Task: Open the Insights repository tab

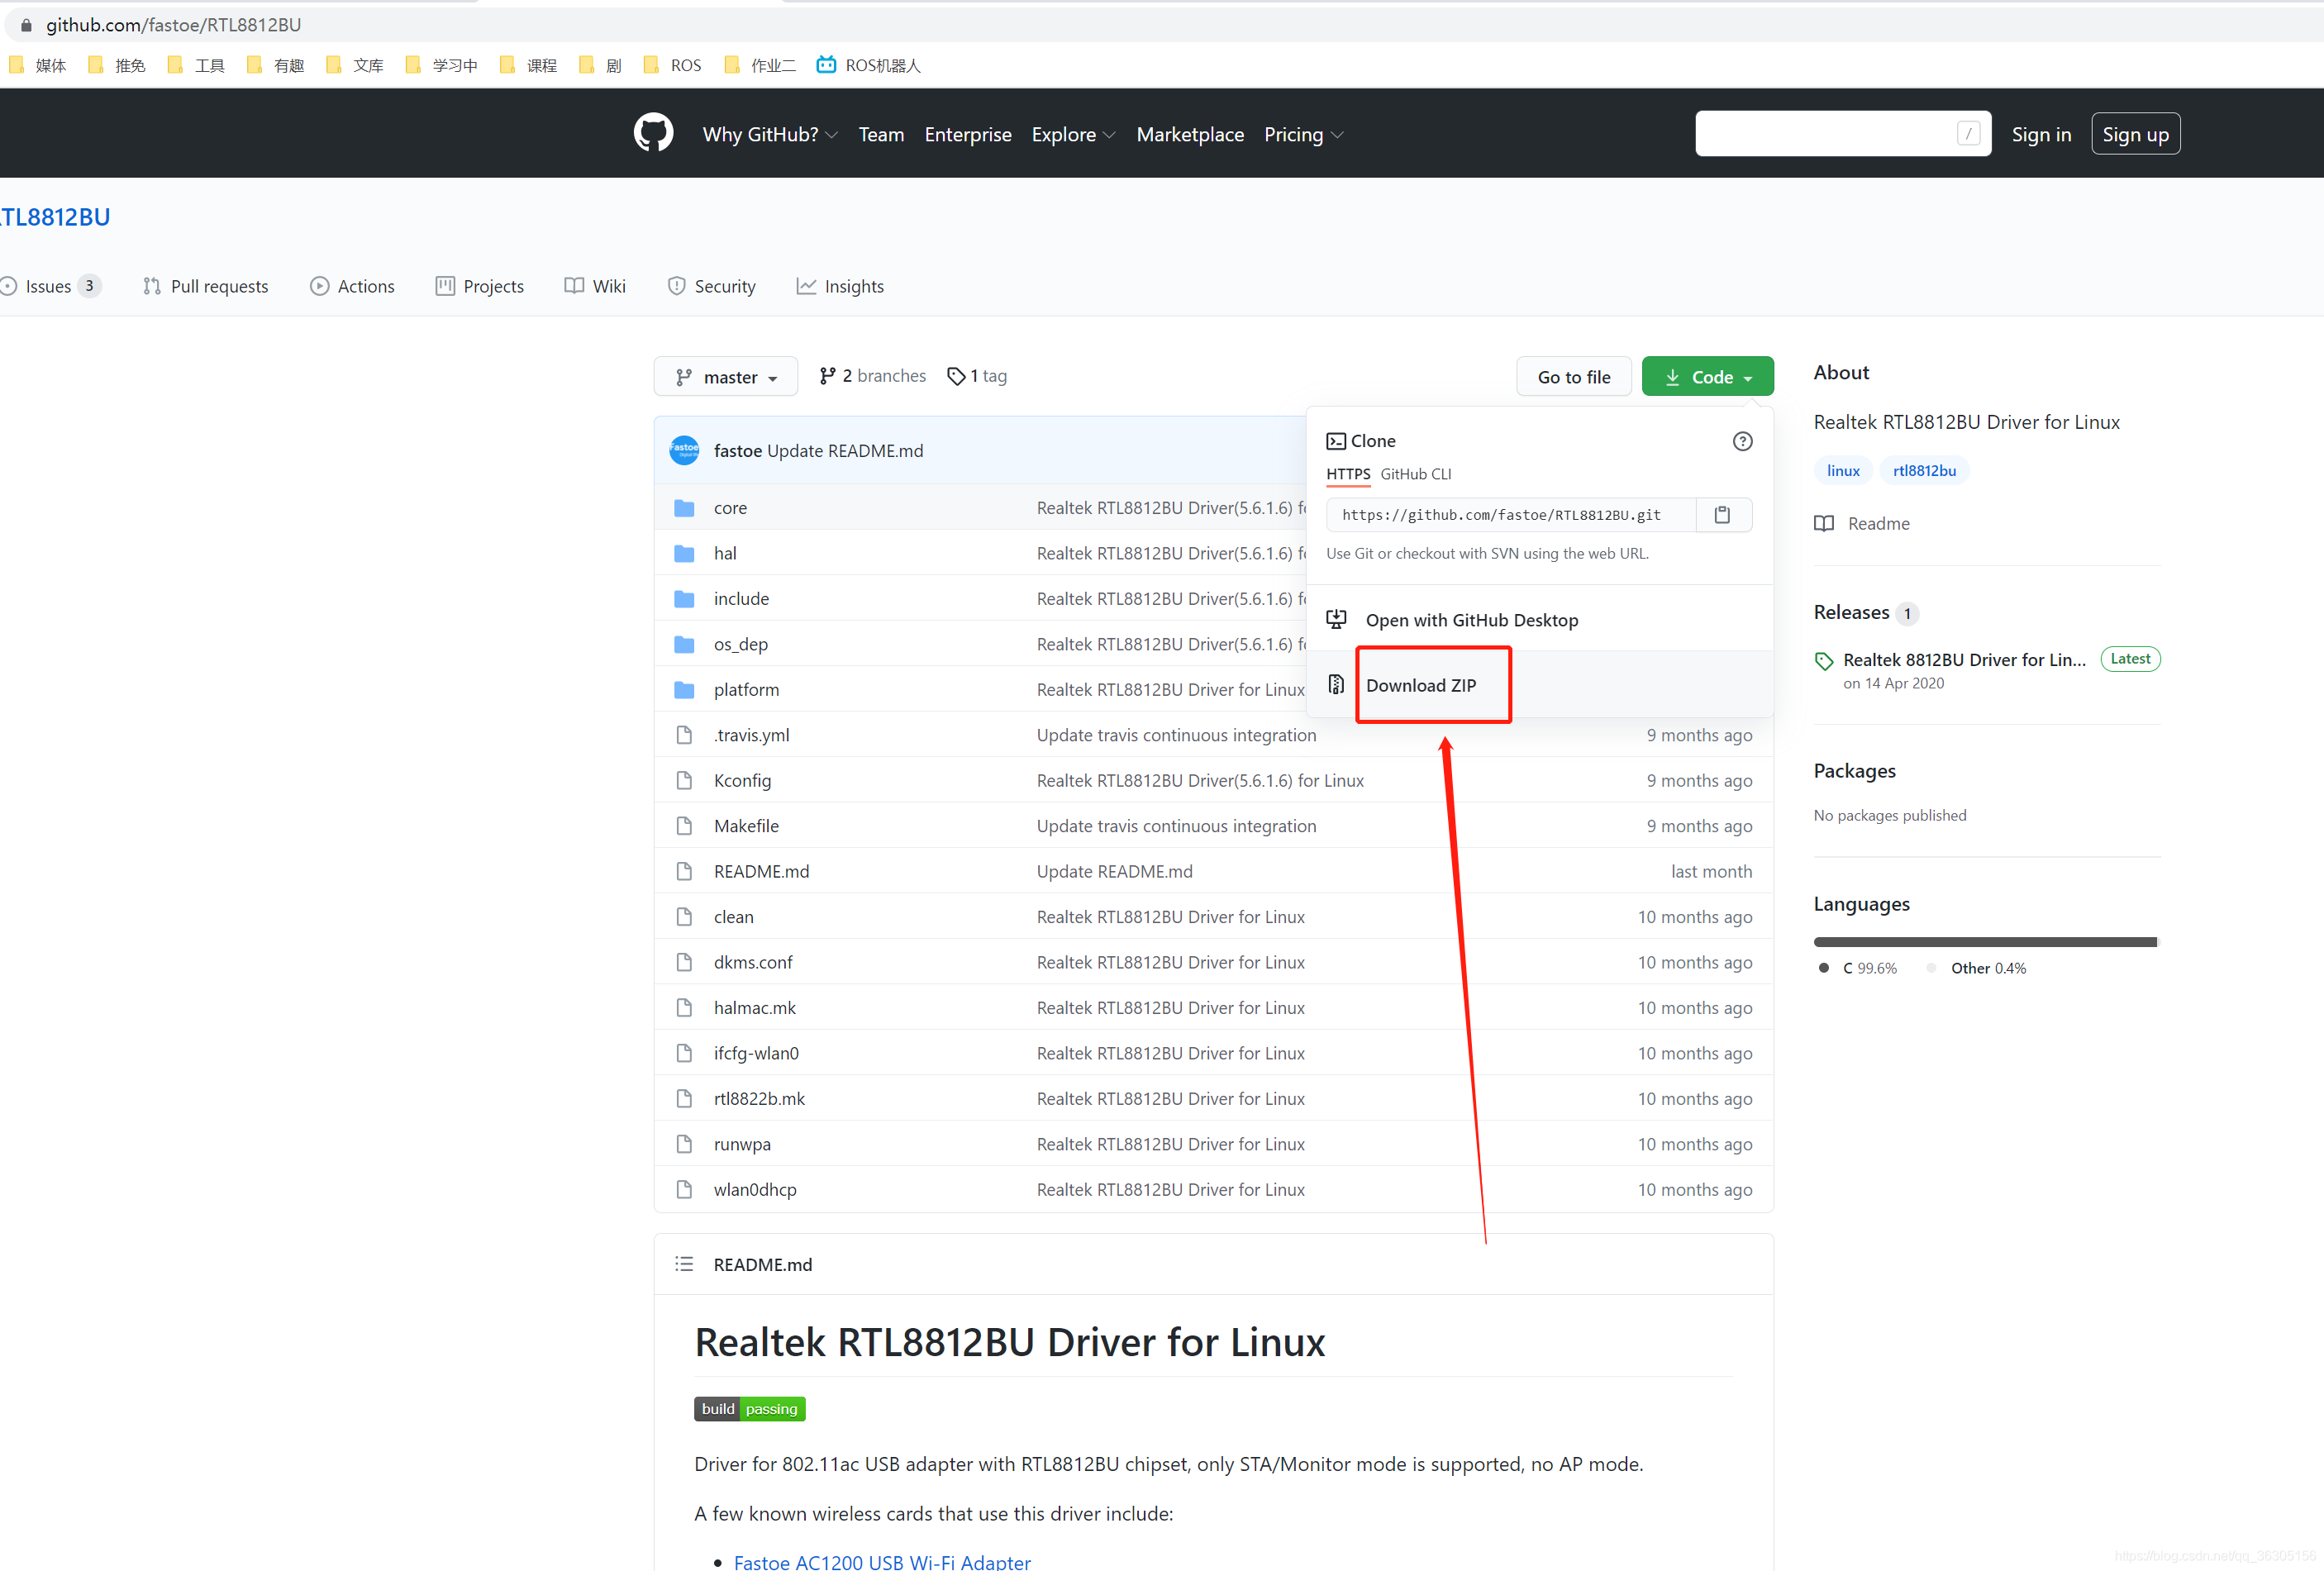Action: pos(840,286)
